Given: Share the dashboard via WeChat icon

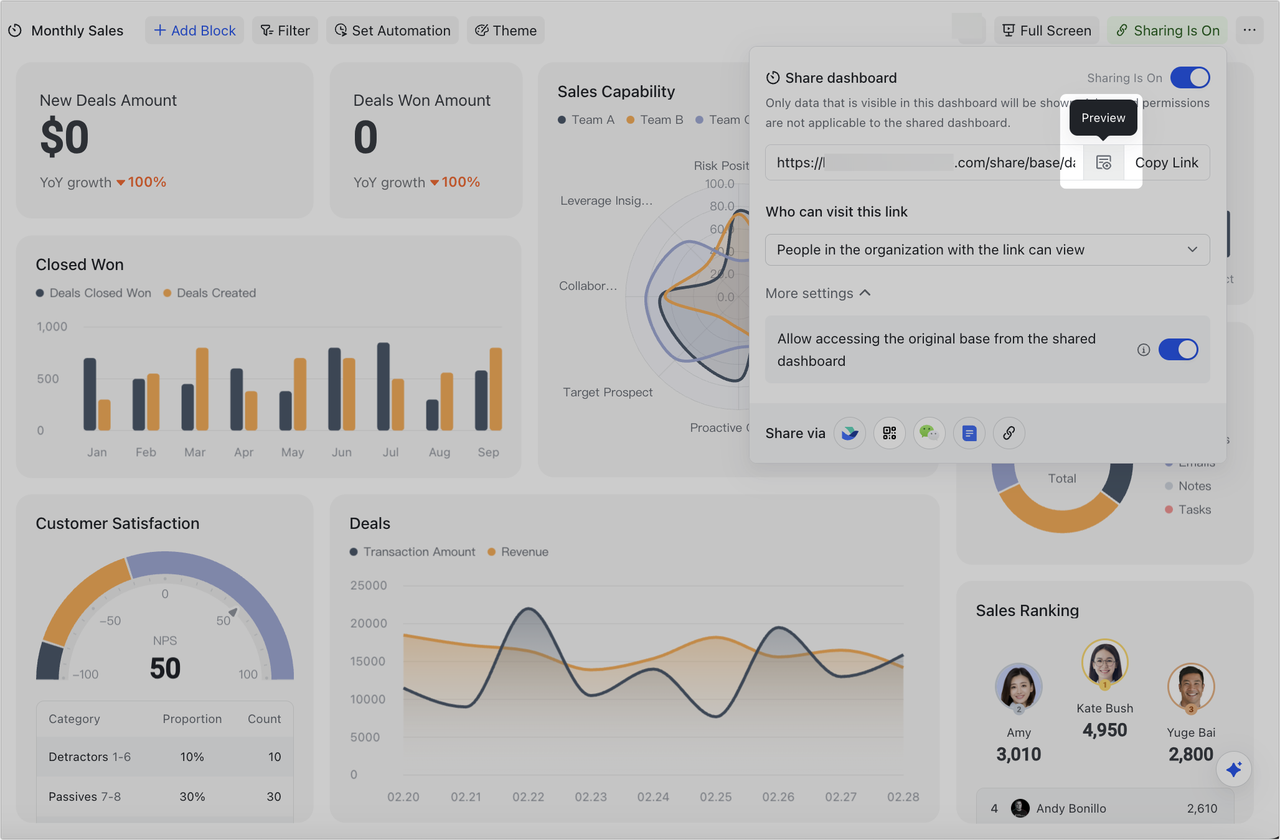Looking at the screenshot, I should (x=929, y=433).
